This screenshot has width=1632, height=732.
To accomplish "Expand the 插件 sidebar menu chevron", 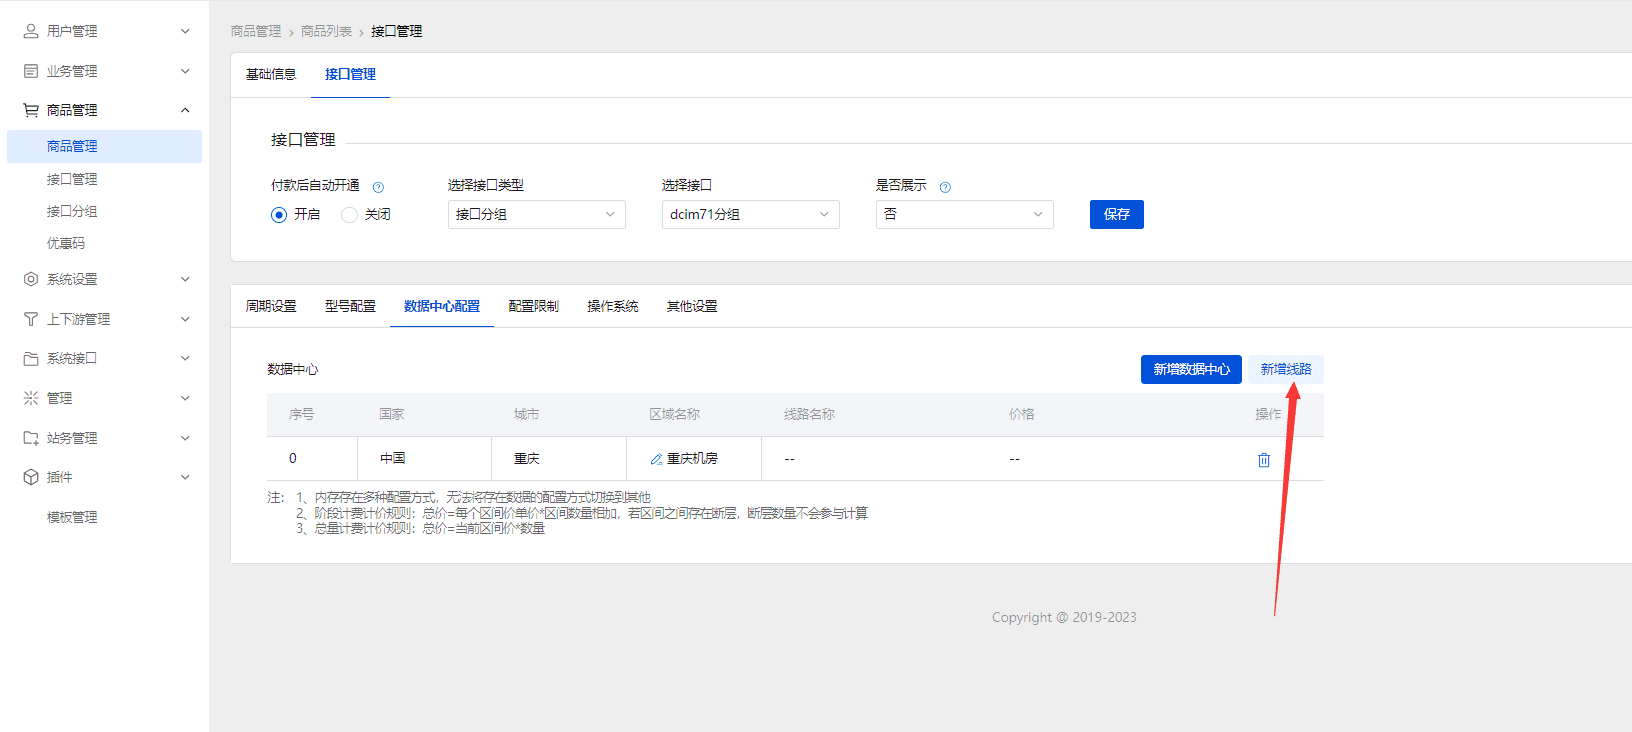I will 185,477.
